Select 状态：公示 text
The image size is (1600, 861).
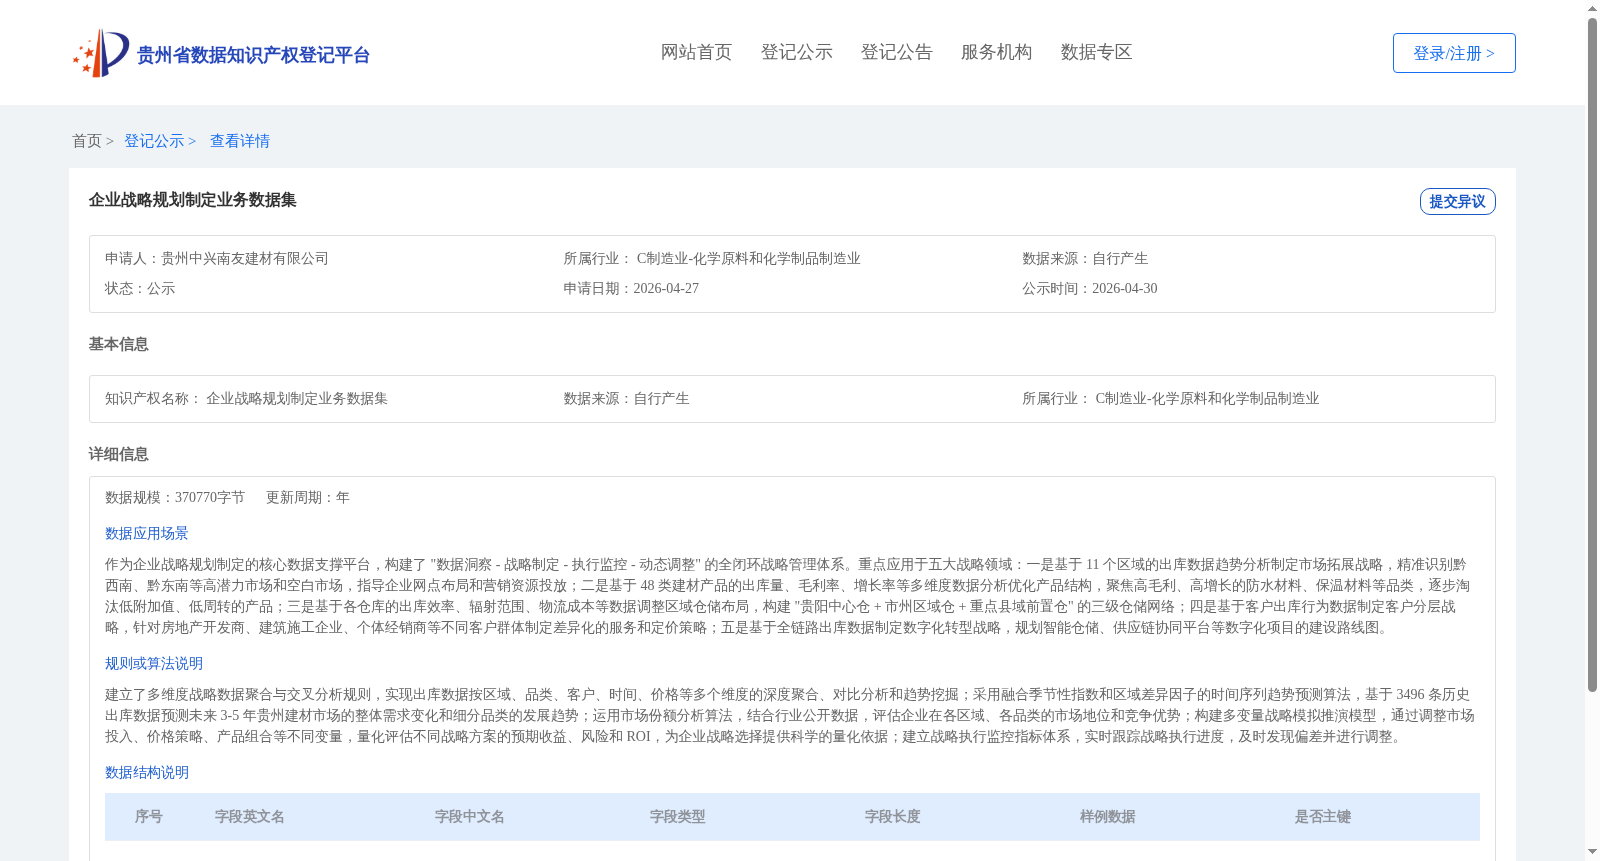(x=140, y=288)
